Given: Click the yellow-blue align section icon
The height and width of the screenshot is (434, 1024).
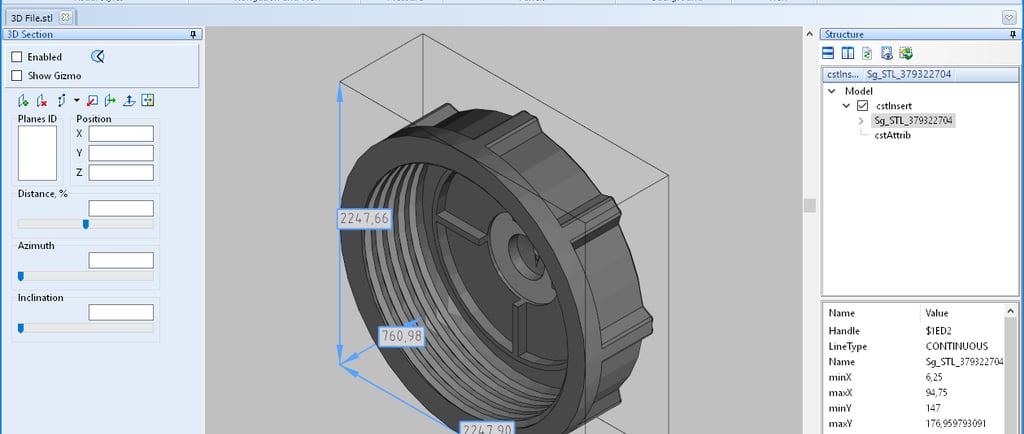Looking at the screenshot, I should point(148,101).
